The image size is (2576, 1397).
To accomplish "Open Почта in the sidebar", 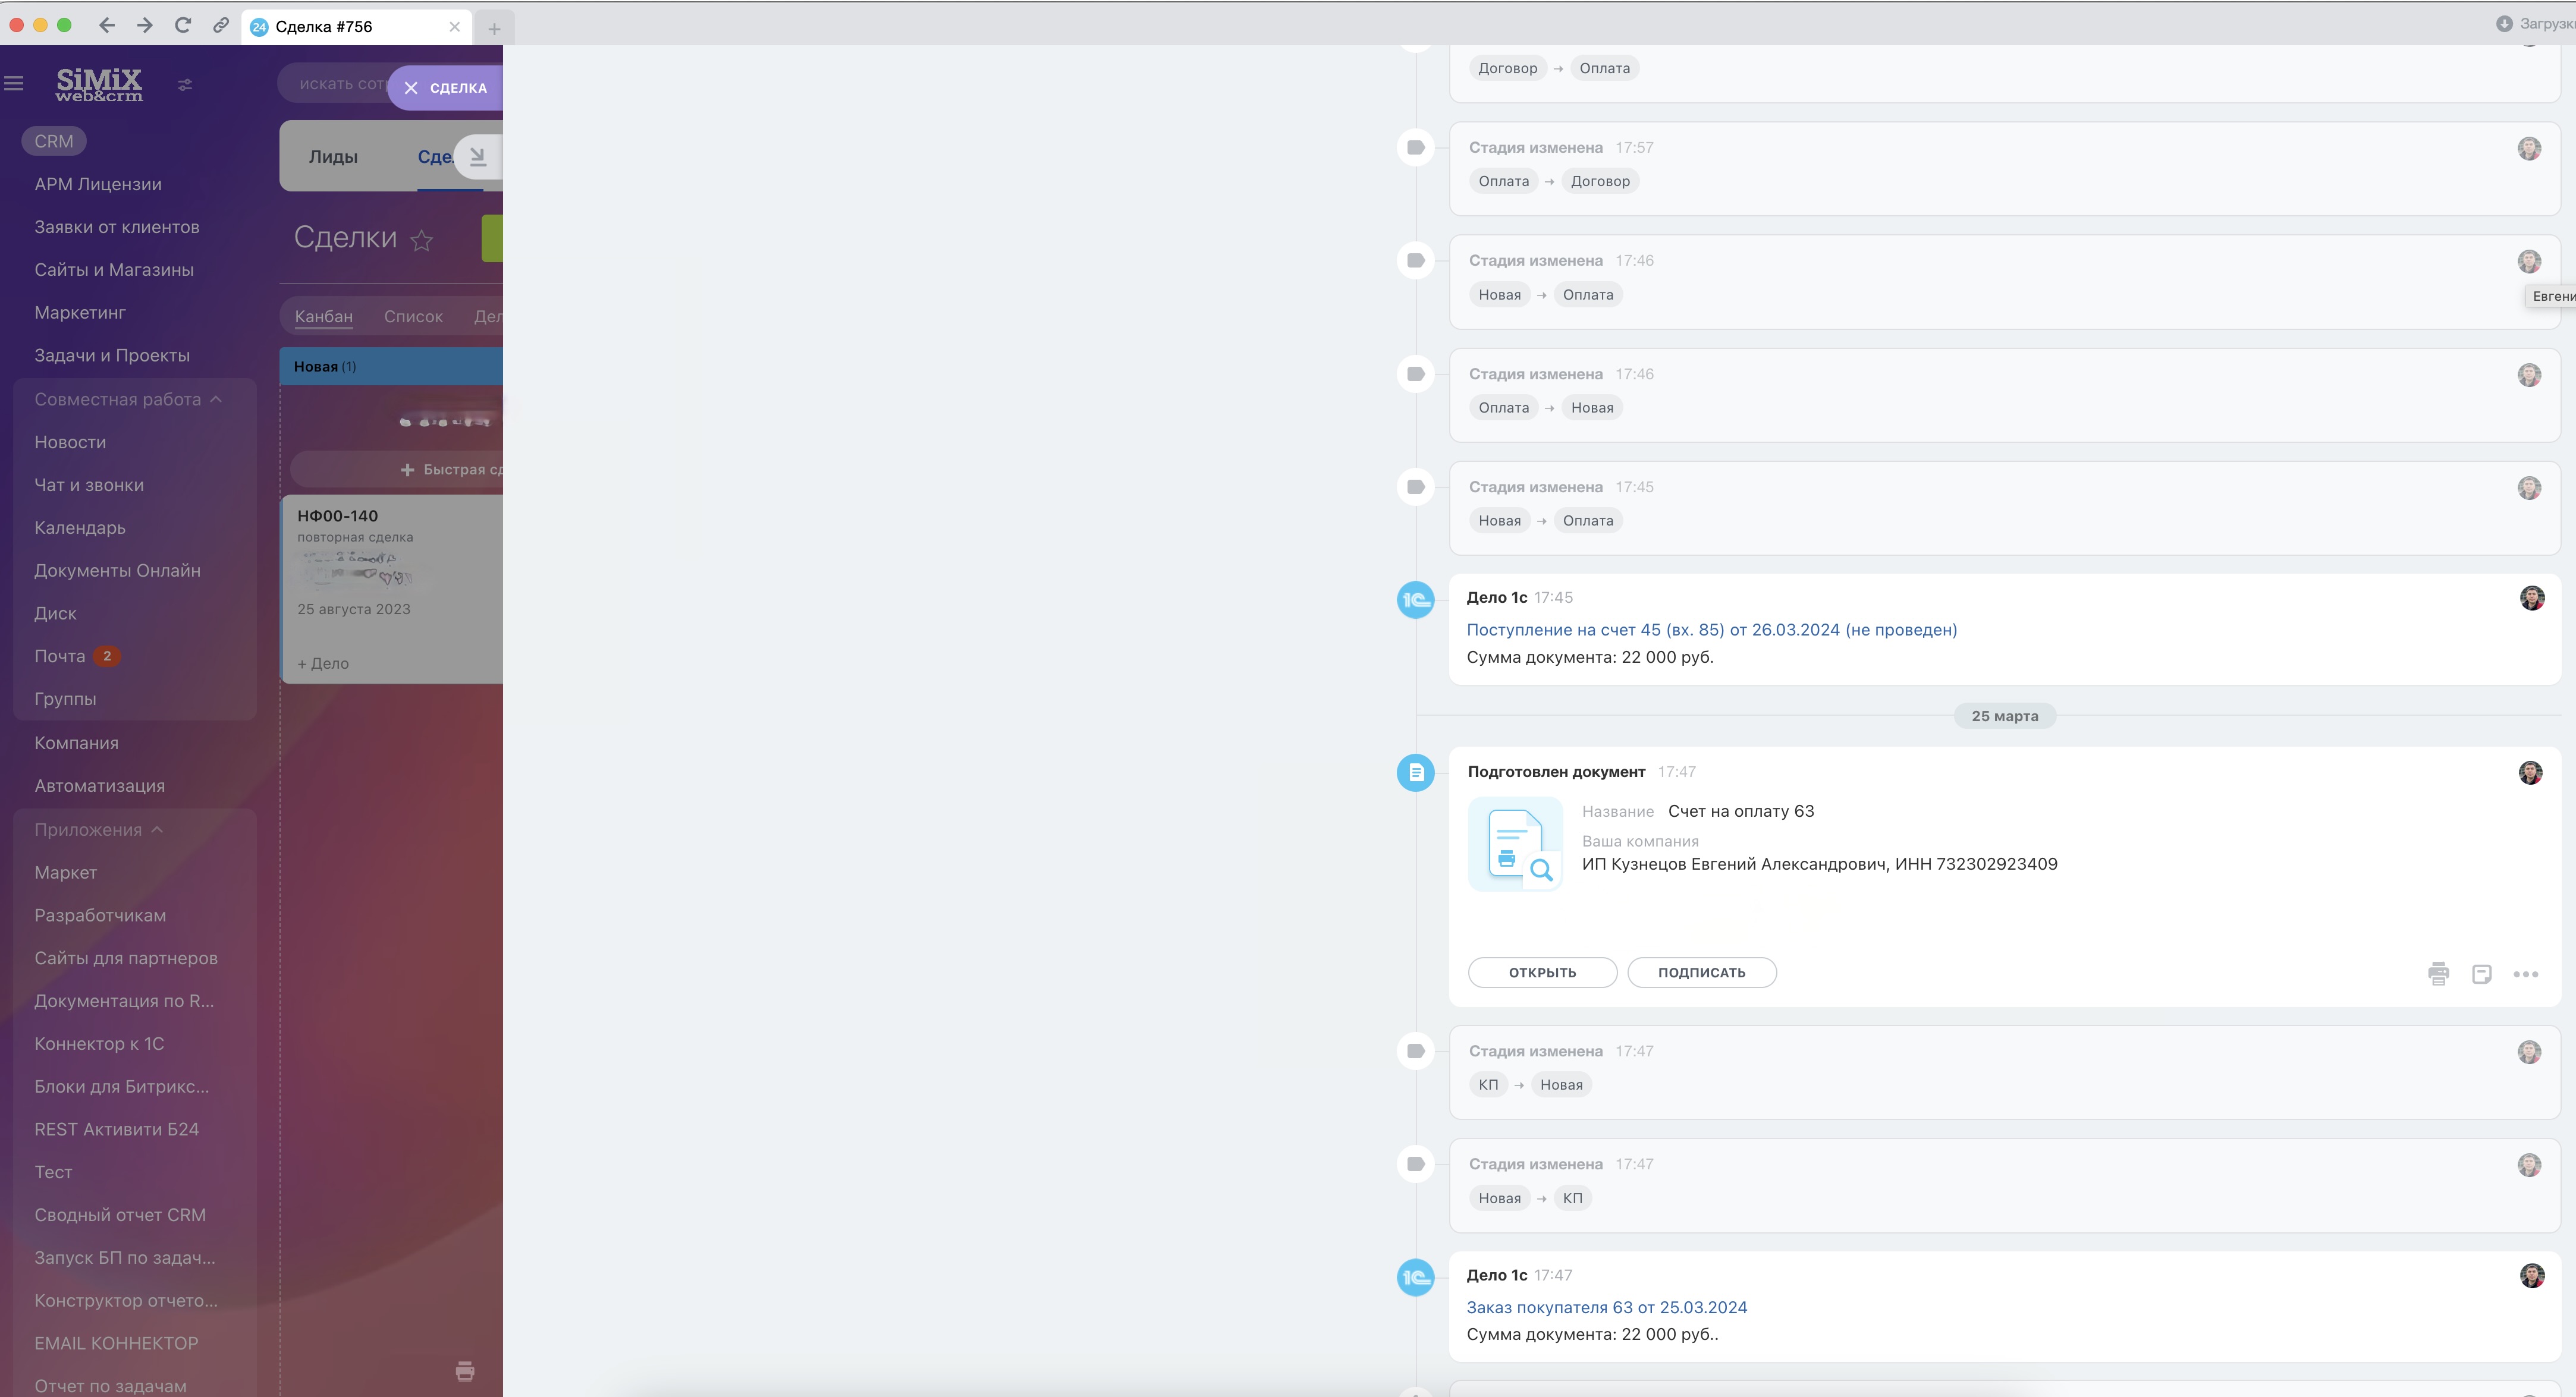I will 60,656.
